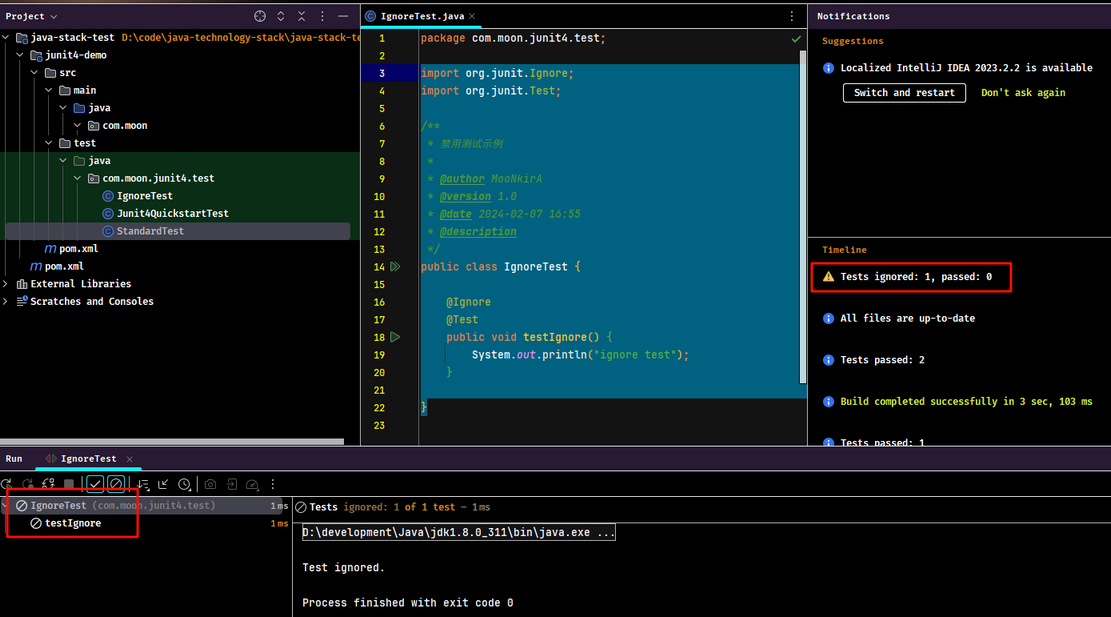Run the IgnoreTest class from gutter
The width and height of the screenshot is (1111, 617).
(395, 267)
